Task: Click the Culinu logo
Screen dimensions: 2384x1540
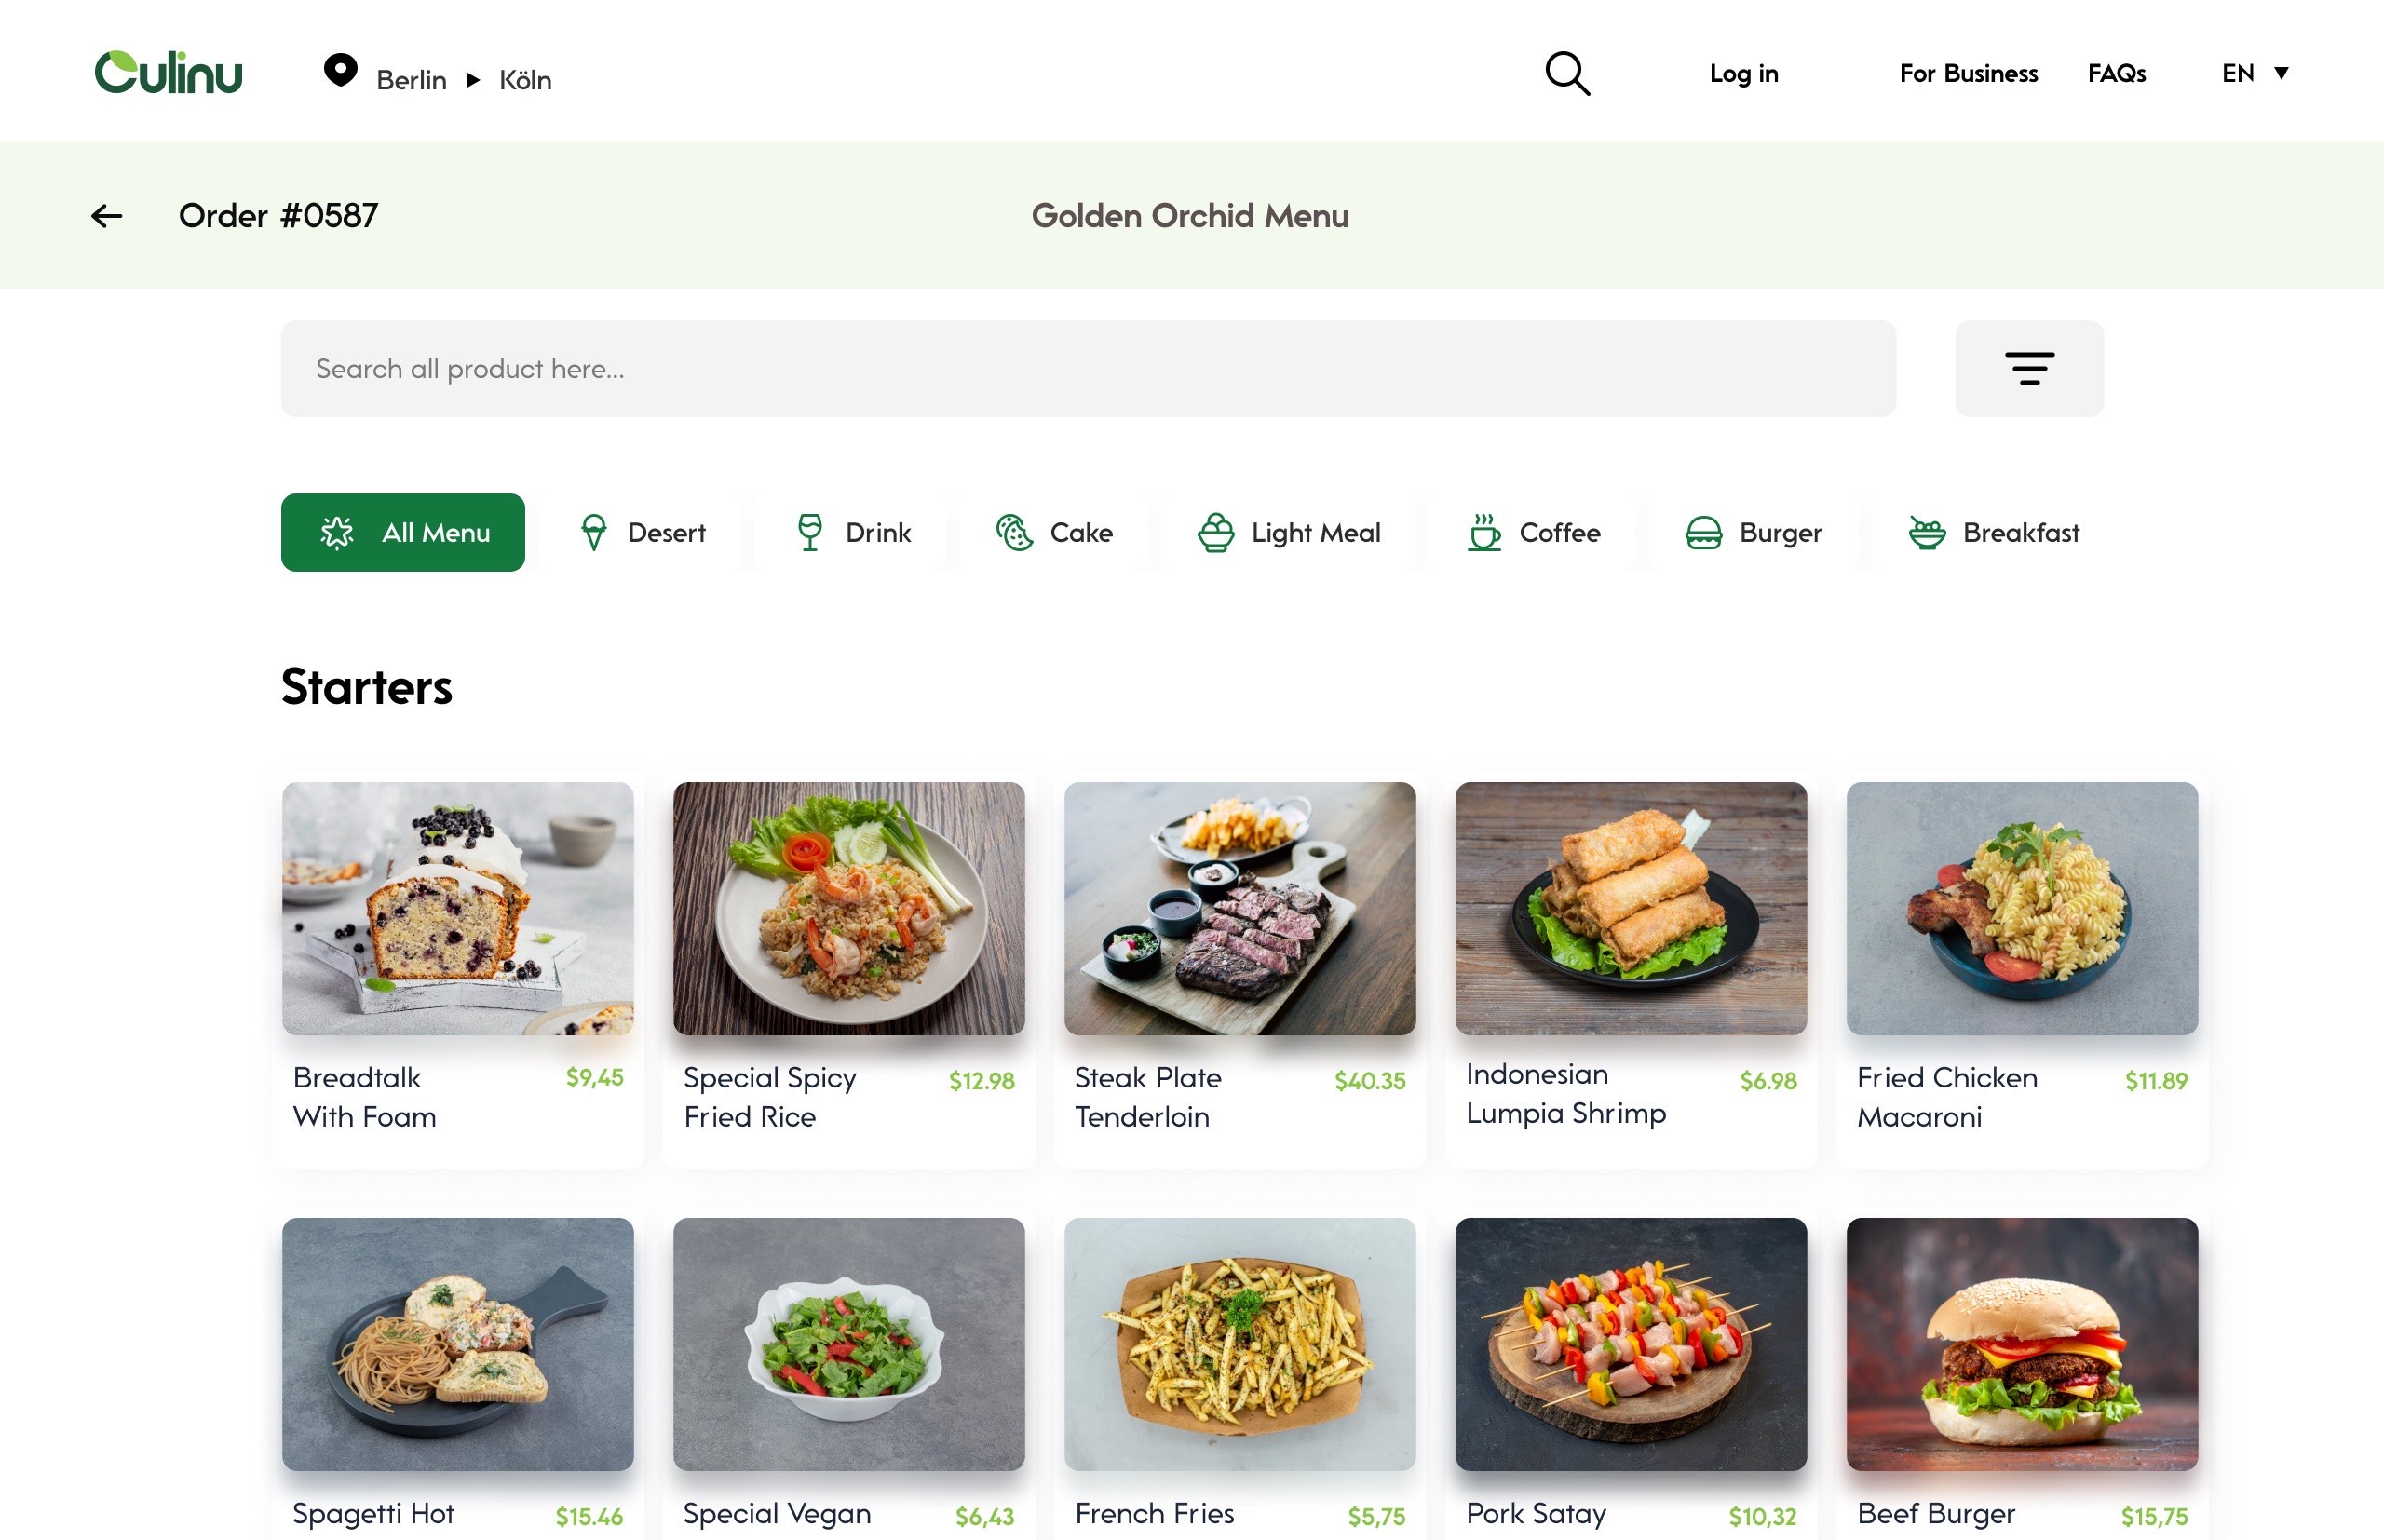Action: [168, 73]
